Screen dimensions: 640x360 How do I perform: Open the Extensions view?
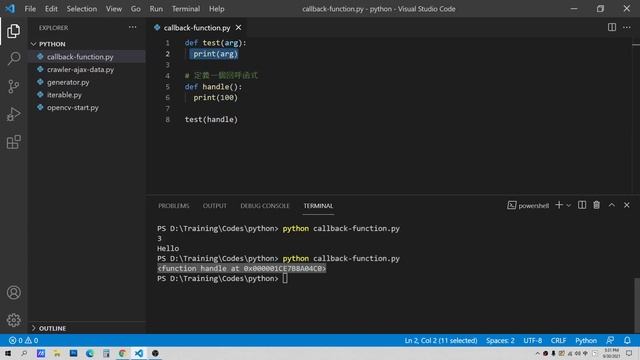(x=13, y=142)
